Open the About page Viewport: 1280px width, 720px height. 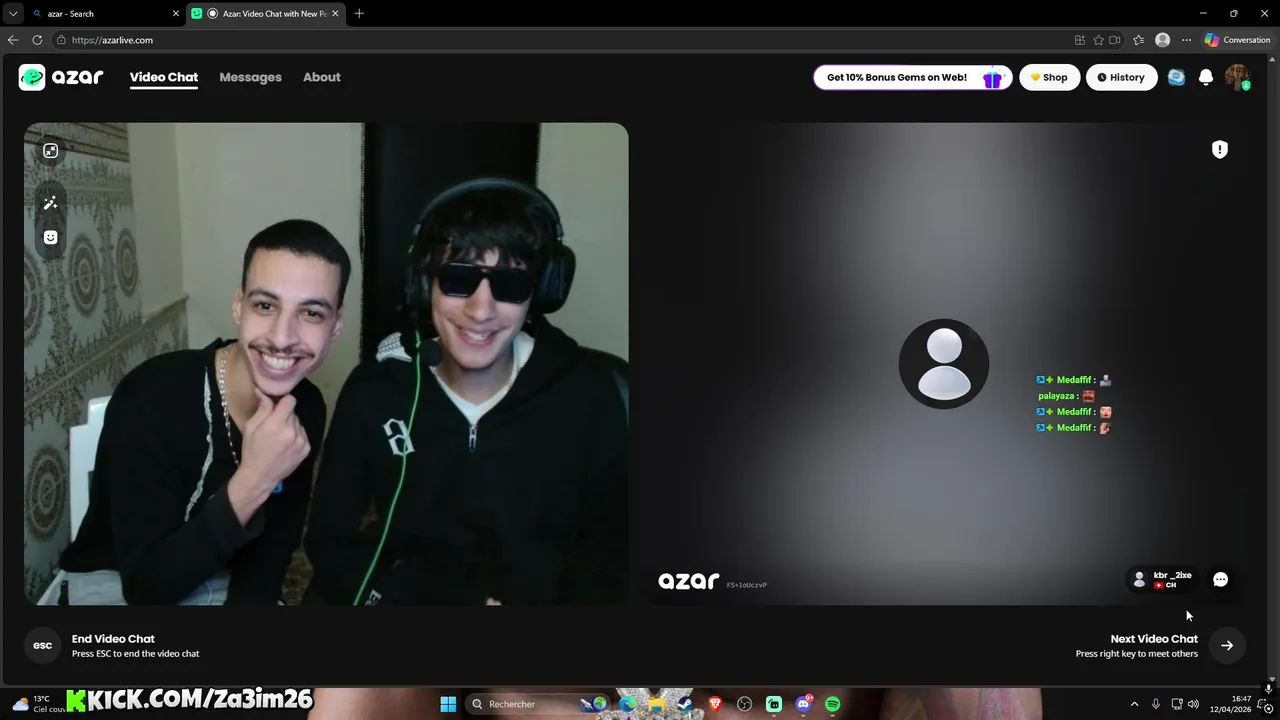pos(322,77)
